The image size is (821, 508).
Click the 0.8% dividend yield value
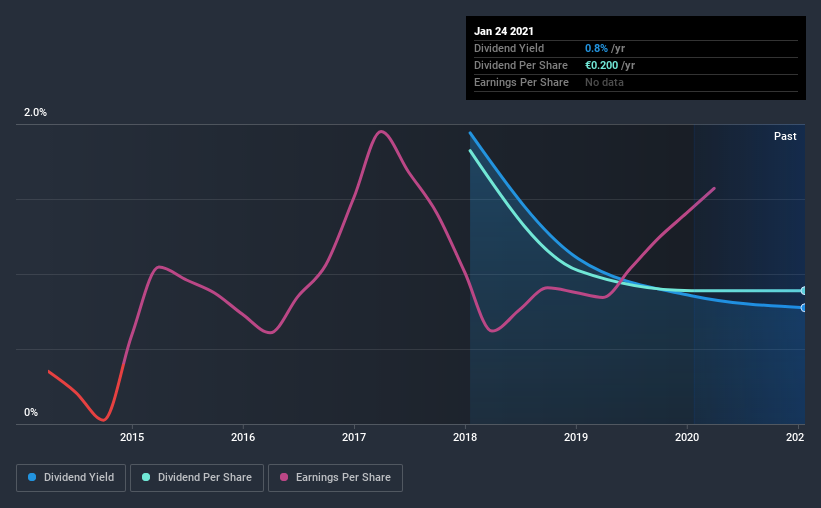click(x=596, y=49)
